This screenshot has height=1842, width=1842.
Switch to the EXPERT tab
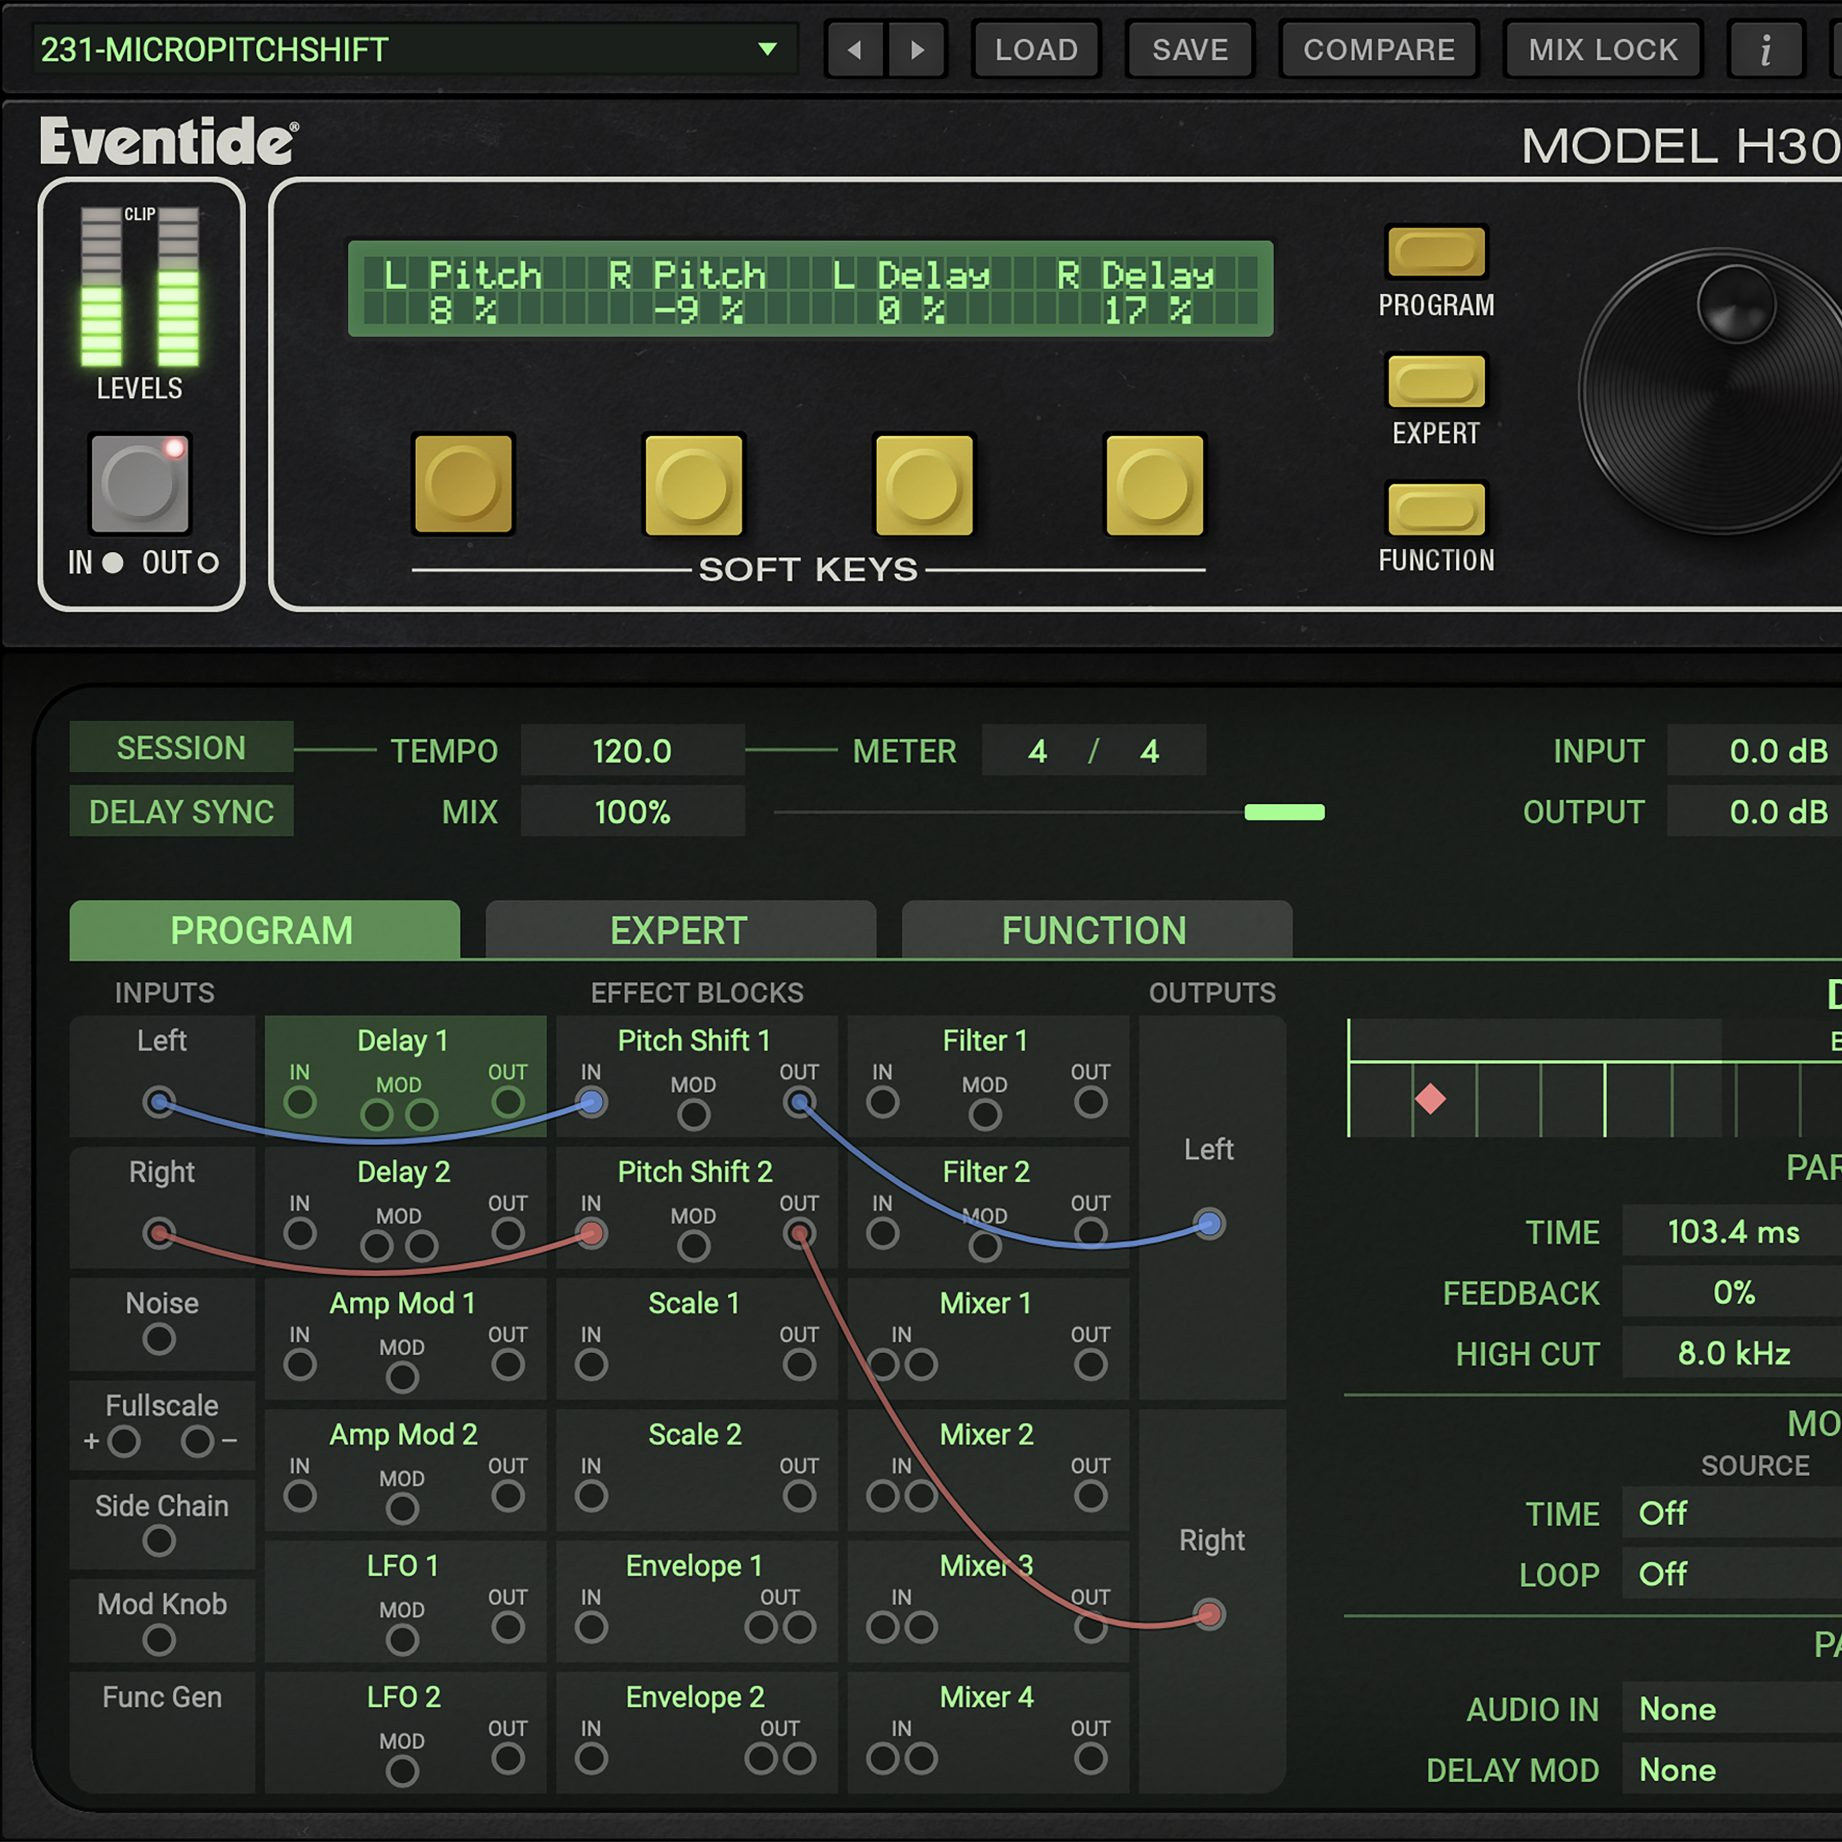(x=680, y=930)
